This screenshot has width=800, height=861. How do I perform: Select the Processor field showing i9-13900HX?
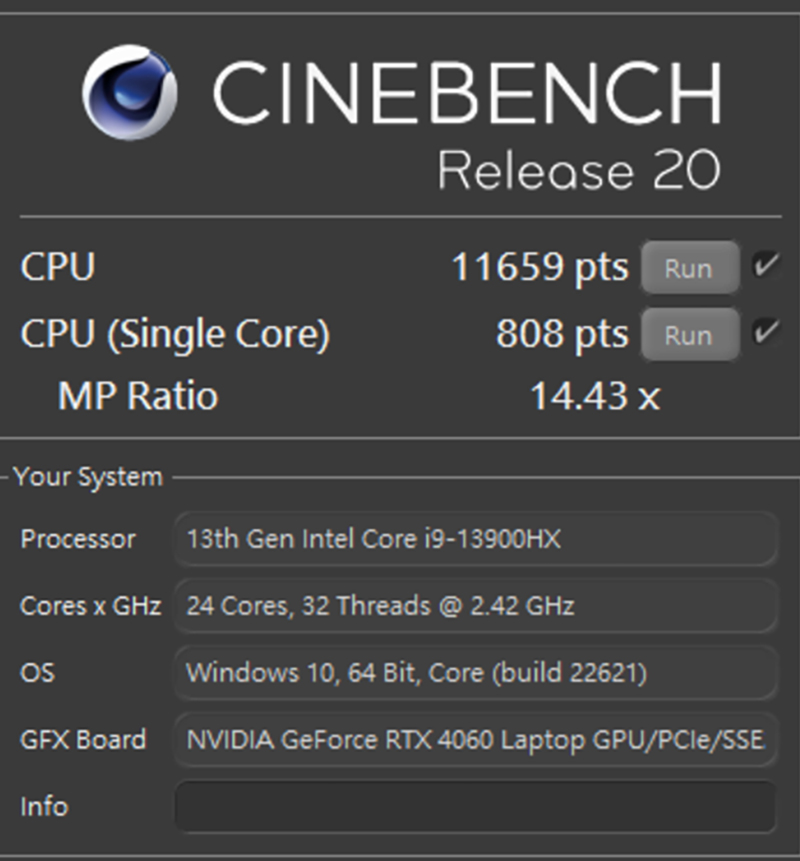[x=475, y=539]
